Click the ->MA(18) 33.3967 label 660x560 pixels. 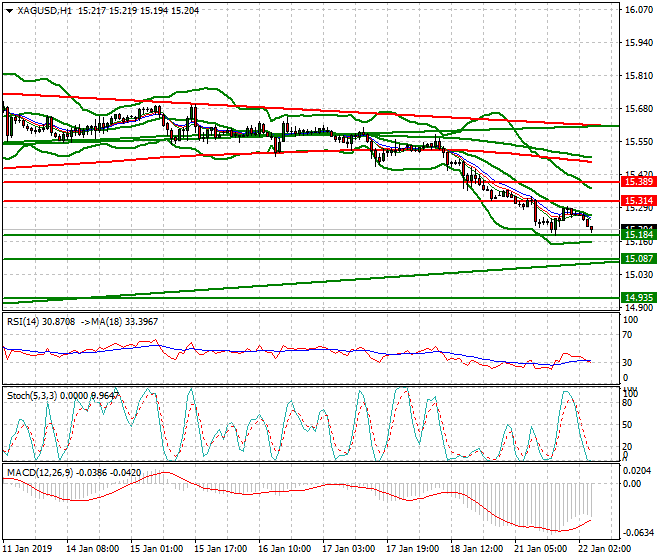119,322
